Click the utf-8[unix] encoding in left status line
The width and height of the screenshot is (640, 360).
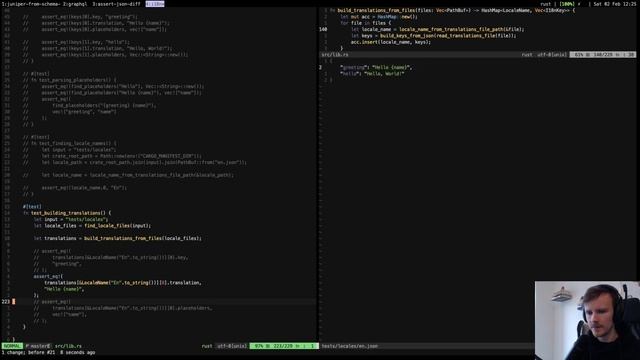click(231, 346)
